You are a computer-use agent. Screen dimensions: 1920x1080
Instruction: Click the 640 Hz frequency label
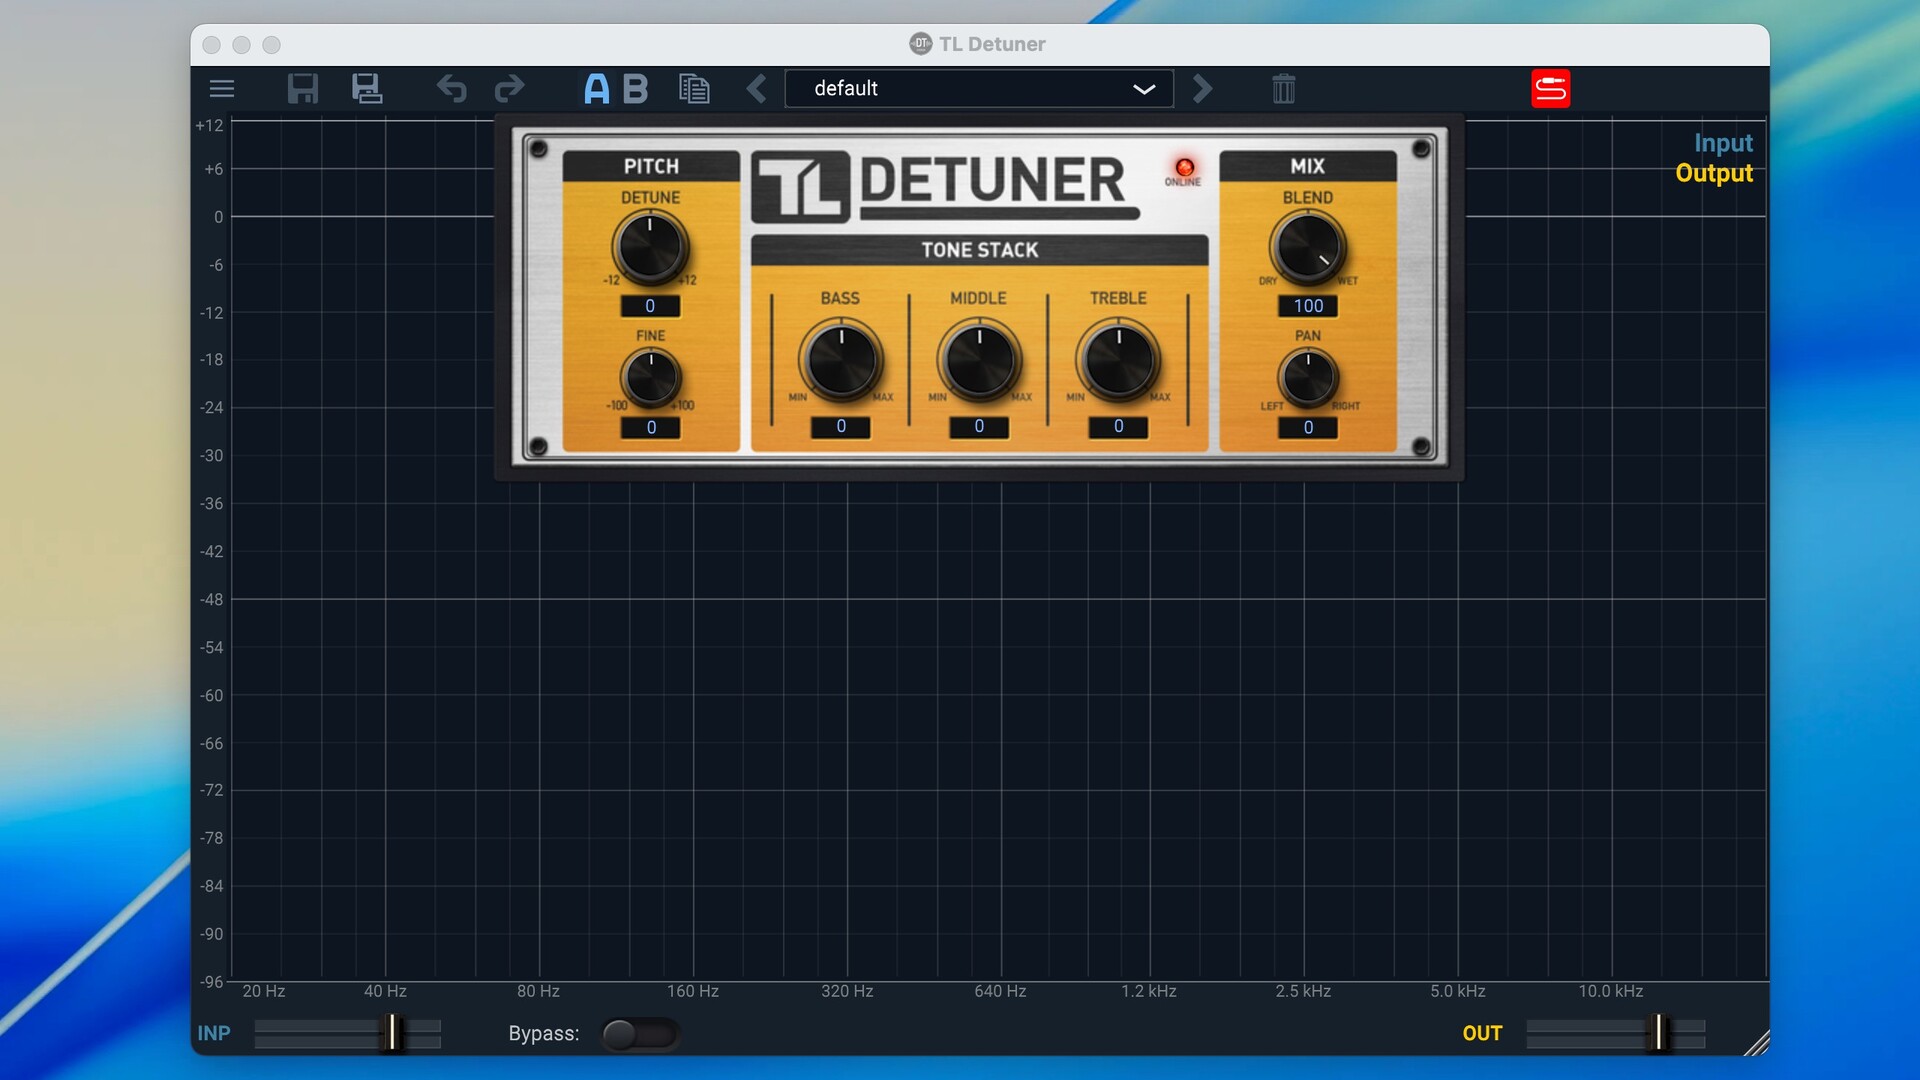point(1000,991)
